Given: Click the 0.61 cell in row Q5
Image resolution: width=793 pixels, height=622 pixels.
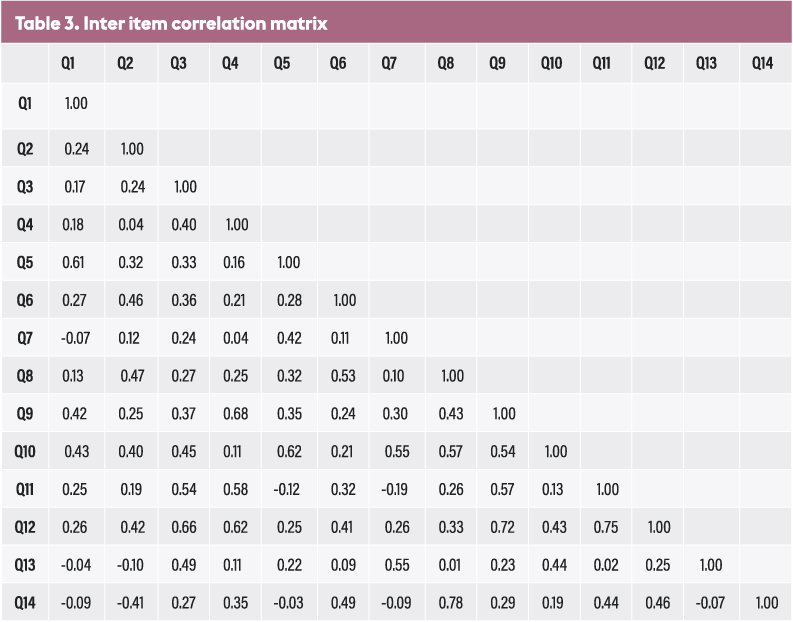Looking at the screenshot, I should tap(76, 262).
